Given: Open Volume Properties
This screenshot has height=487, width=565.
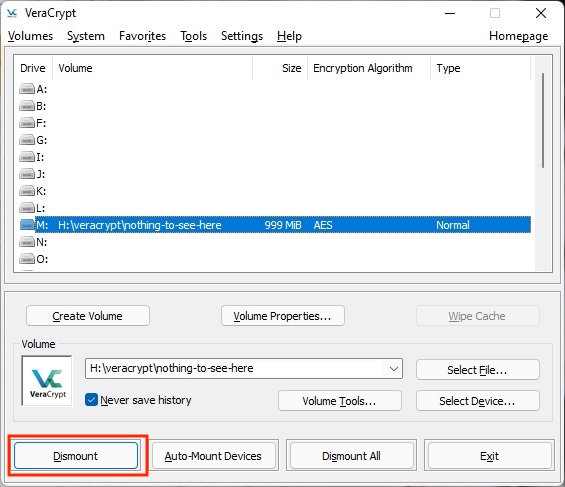Looking at the screenshot, I should (282, 316).
